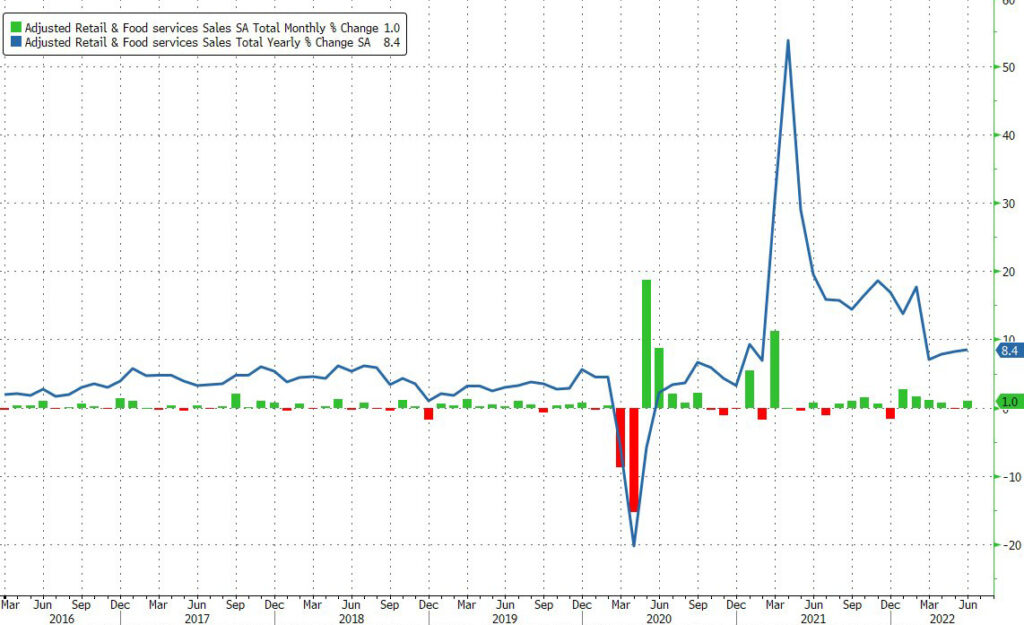Select the tallest green bar in 2020

pos(646,343)
